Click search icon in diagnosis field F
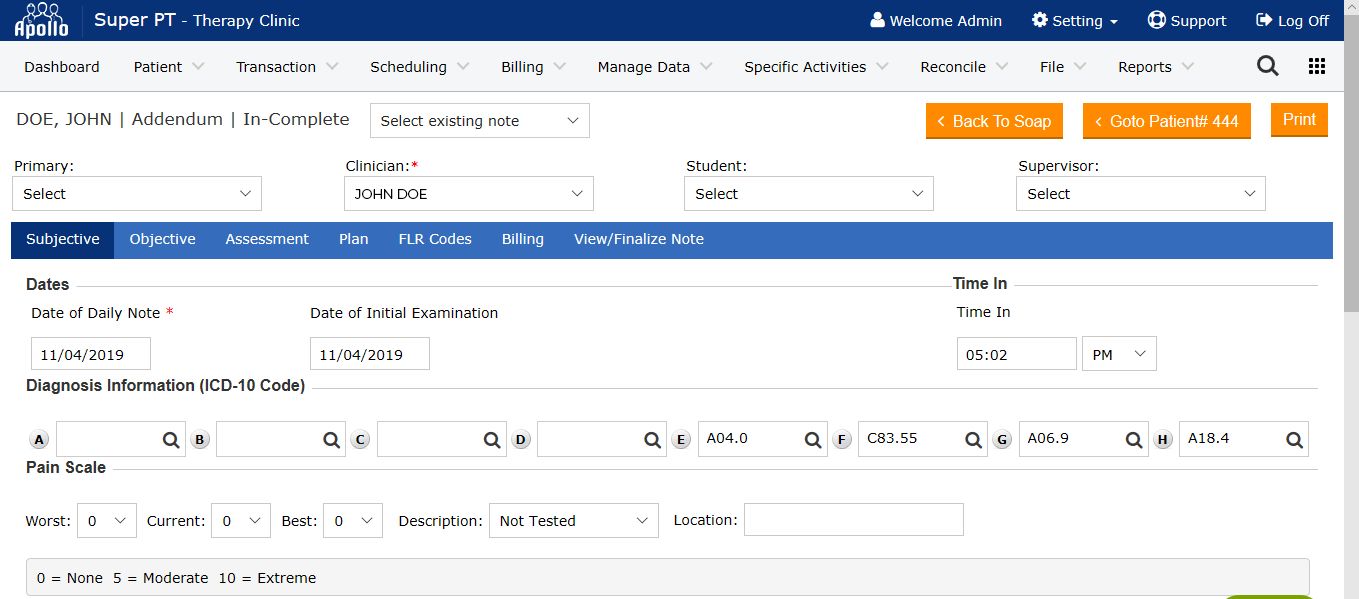 [973, 439]
